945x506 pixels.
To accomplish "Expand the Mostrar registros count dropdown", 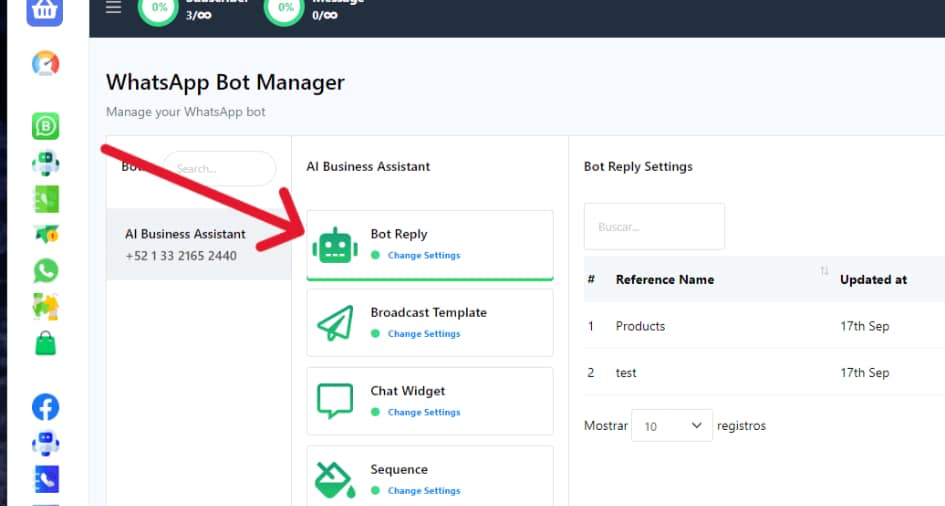I will (x=672, y=426).
